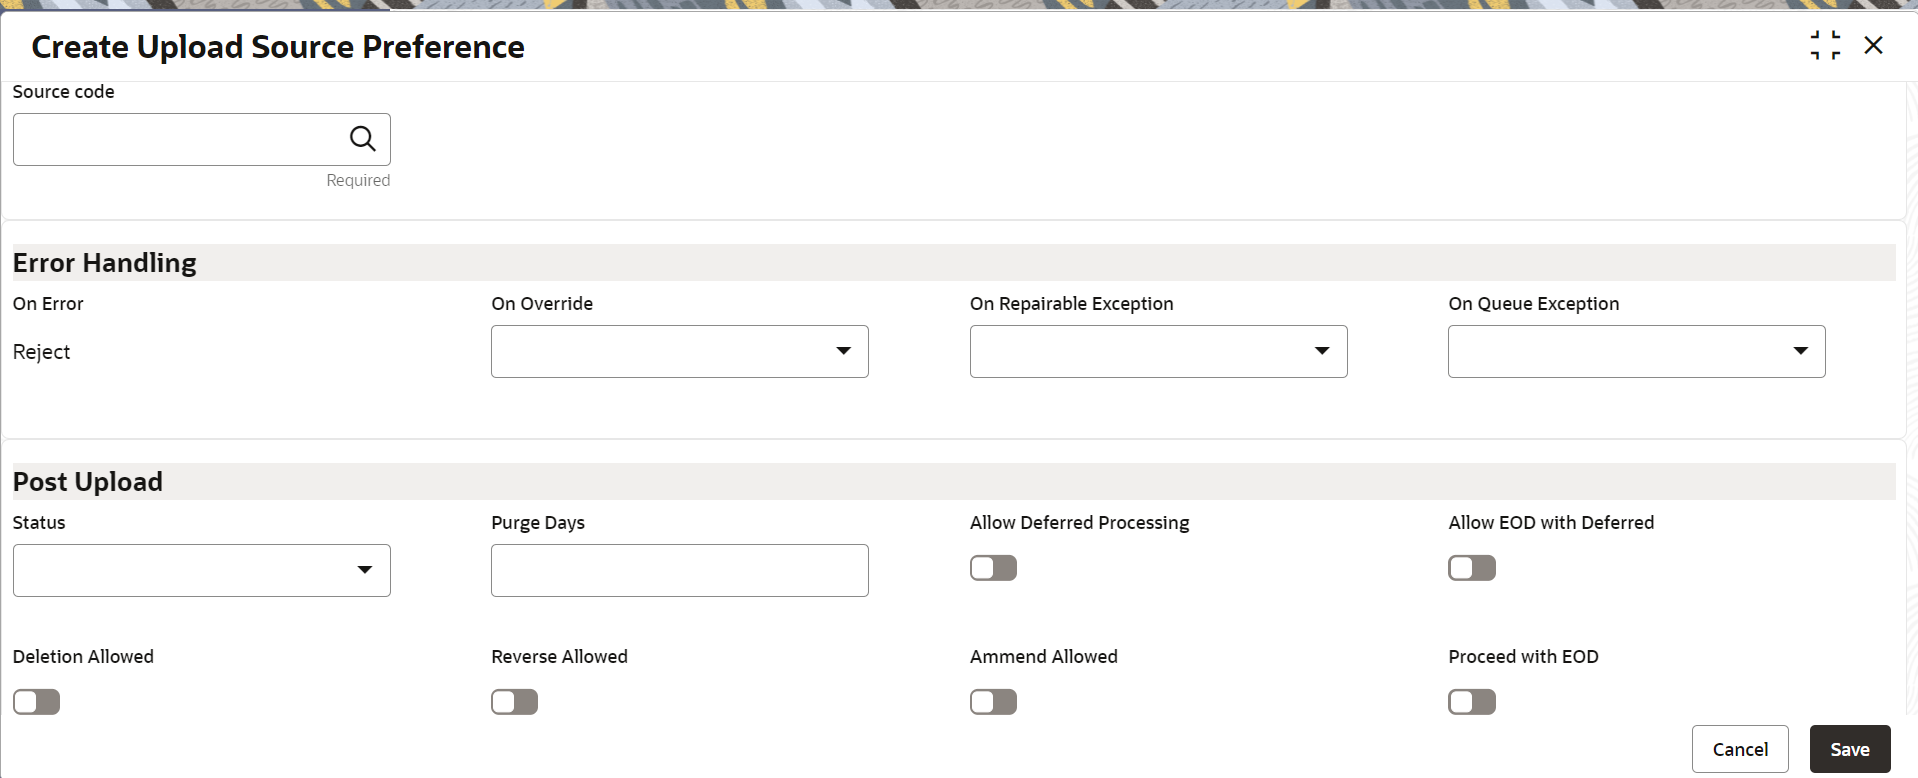The height and width of the screenshot is (778, 1918).
Task: Turn on Deletion Allowed switch
Action: (x=36, y=702)
